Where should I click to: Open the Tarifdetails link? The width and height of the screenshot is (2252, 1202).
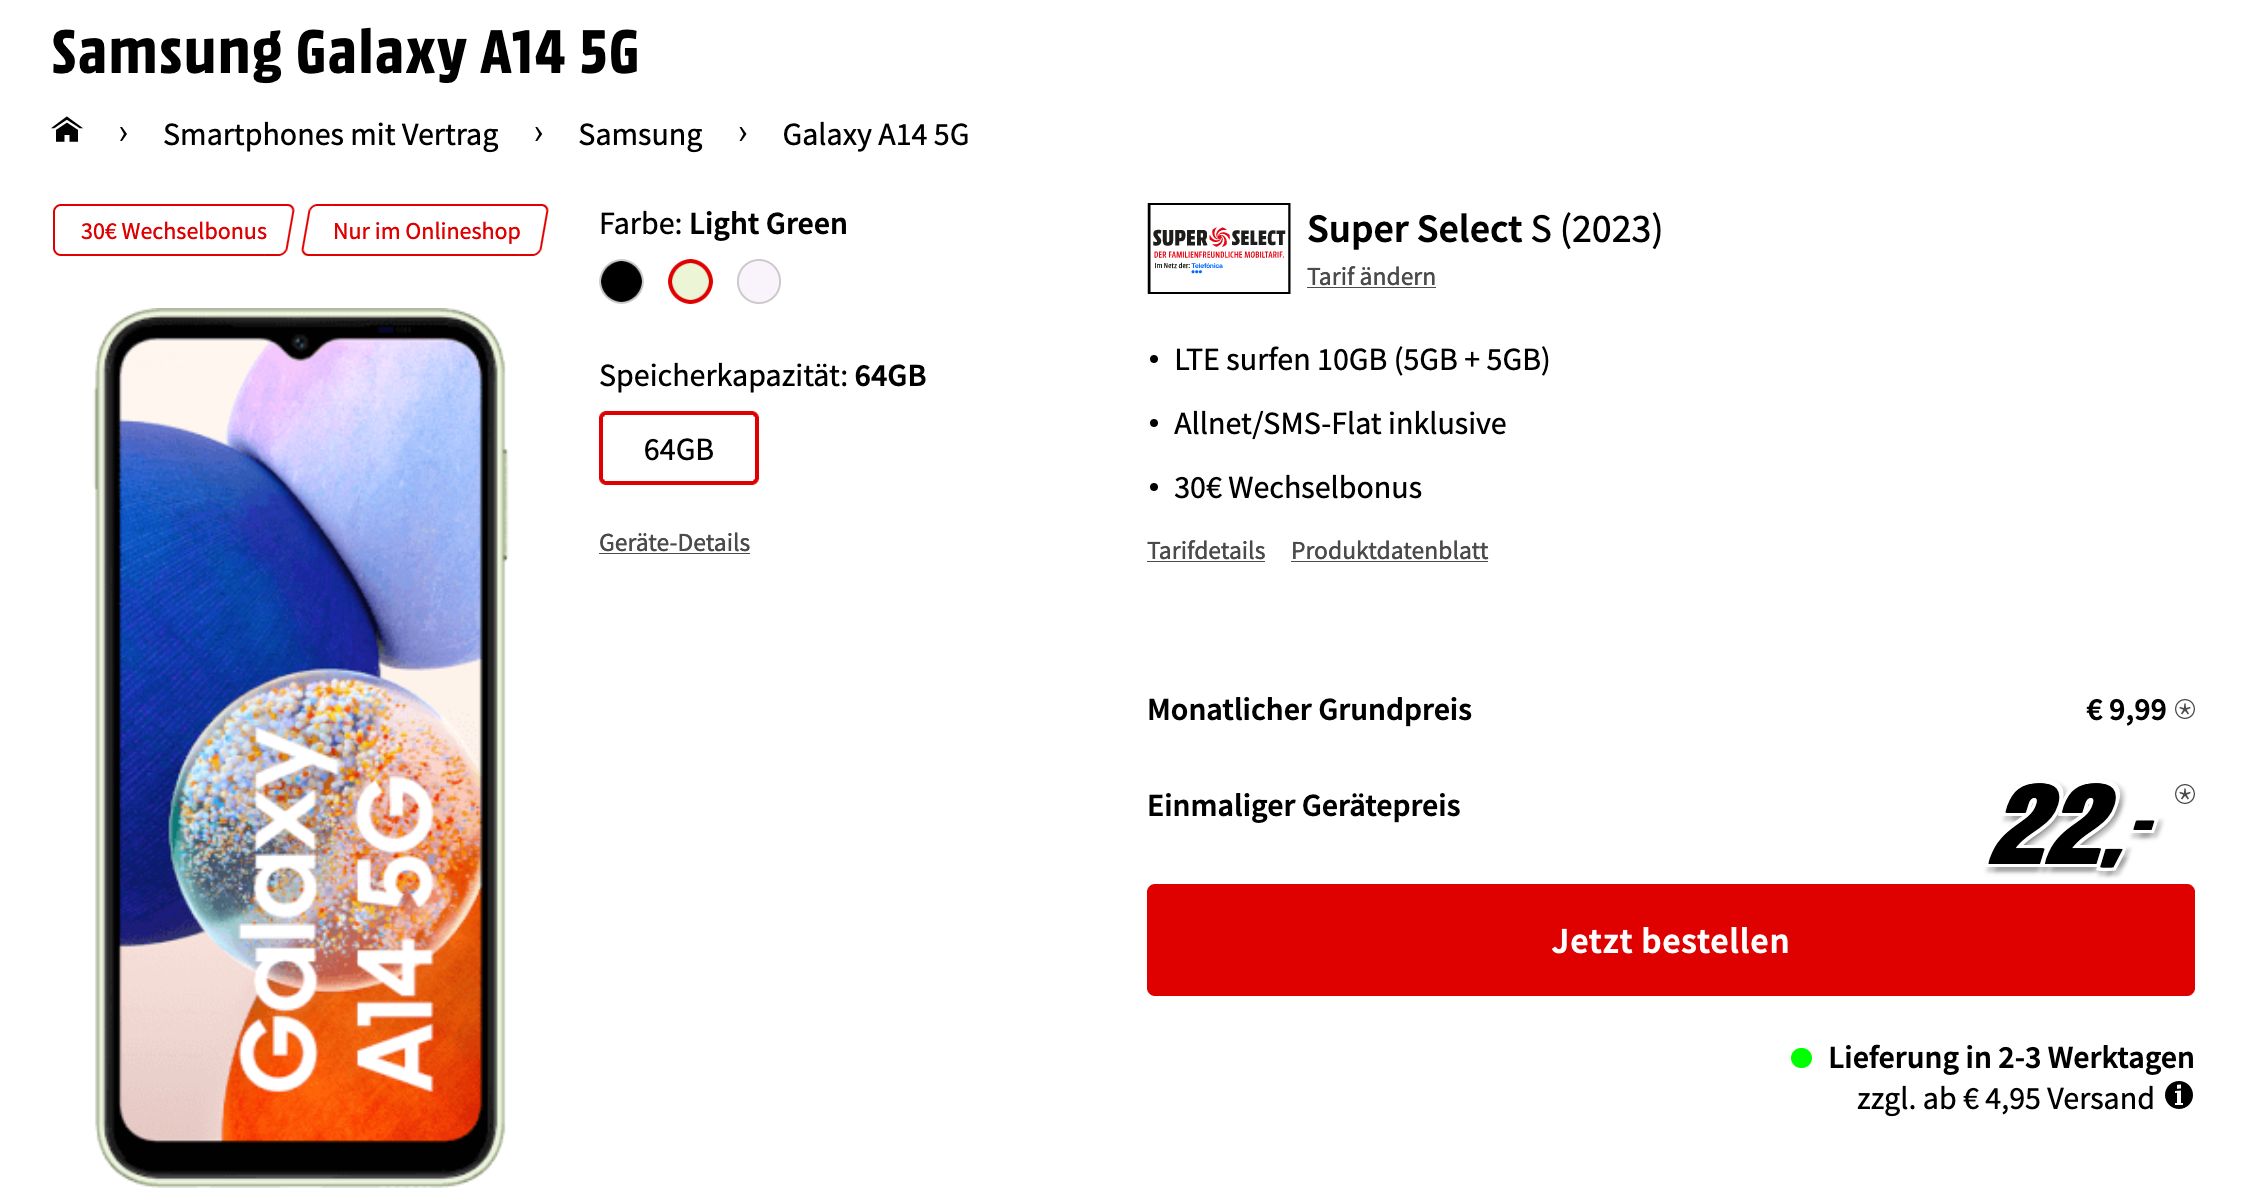pyautogui.click(x=1205, y=550)
